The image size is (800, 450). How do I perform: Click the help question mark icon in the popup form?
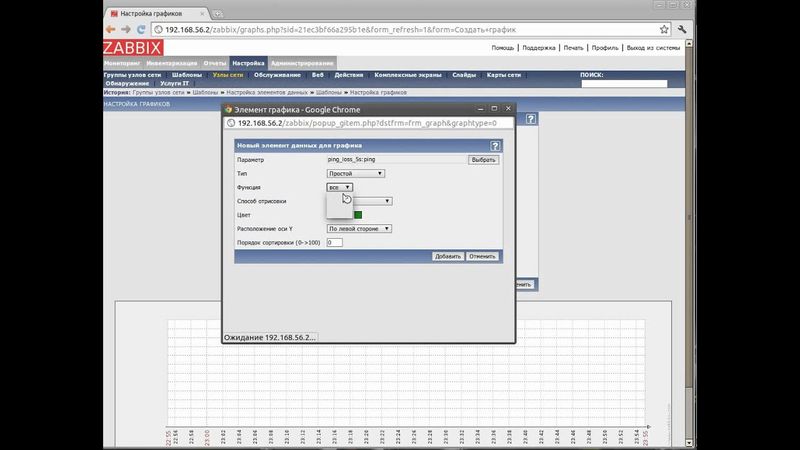pos(496,146)
